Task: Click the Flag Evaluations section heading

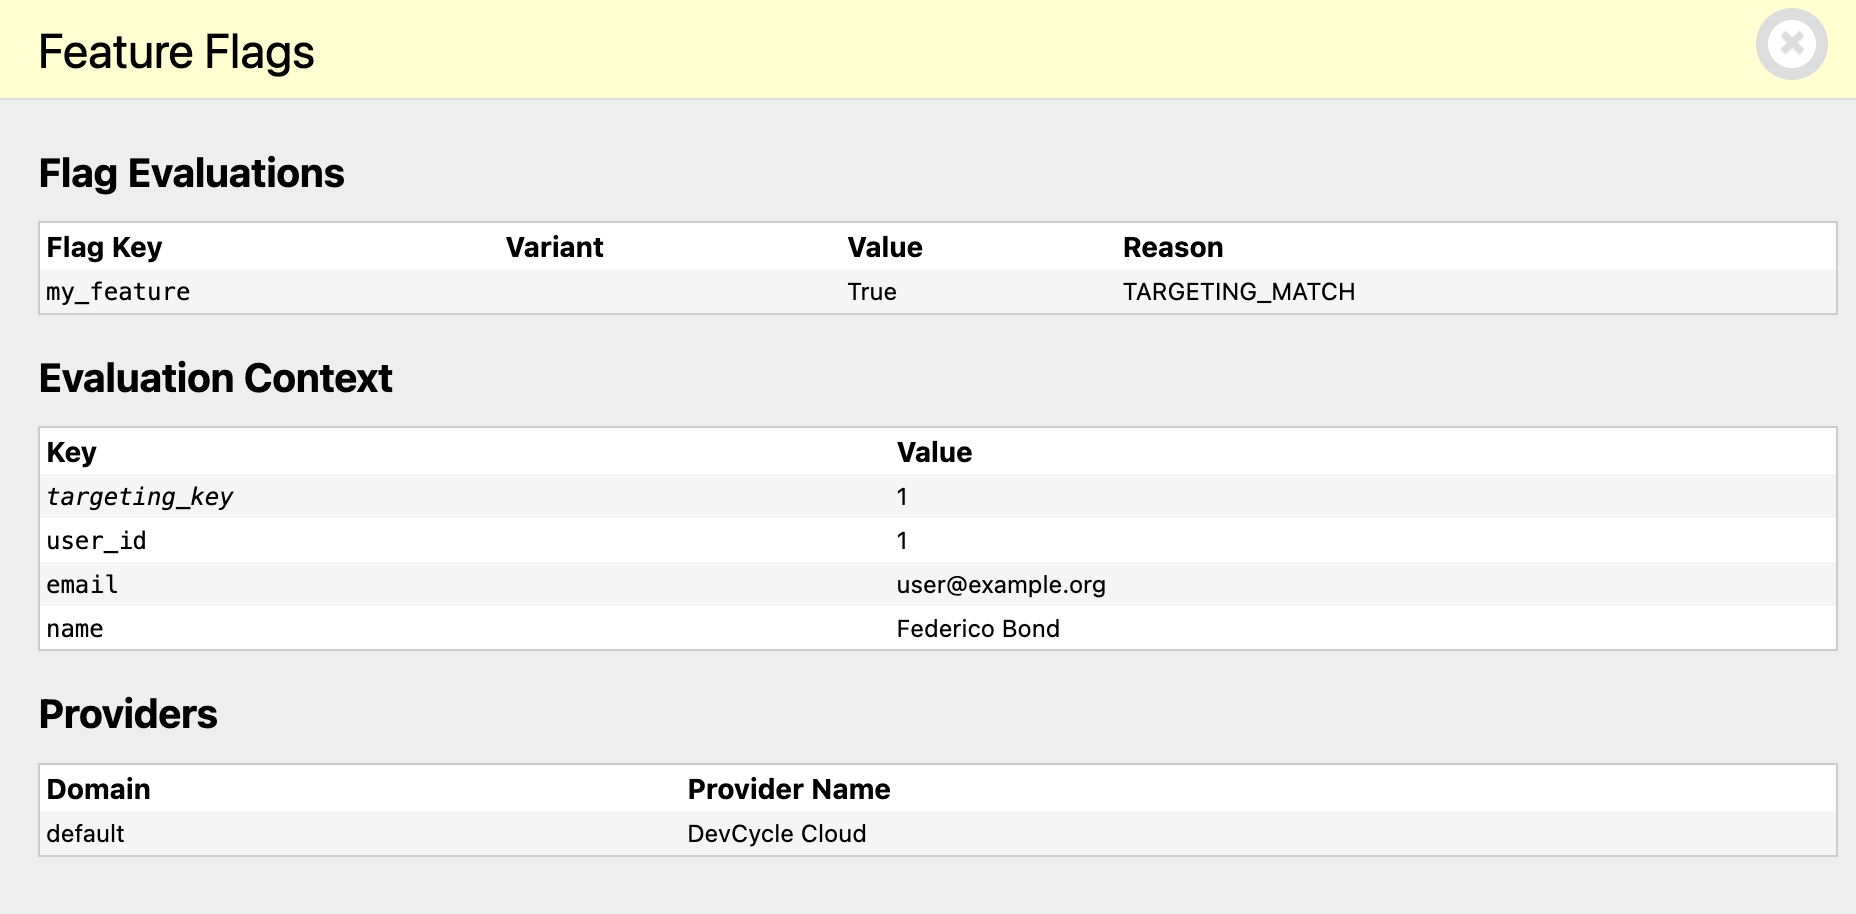Action: click(x=191, y=172)
